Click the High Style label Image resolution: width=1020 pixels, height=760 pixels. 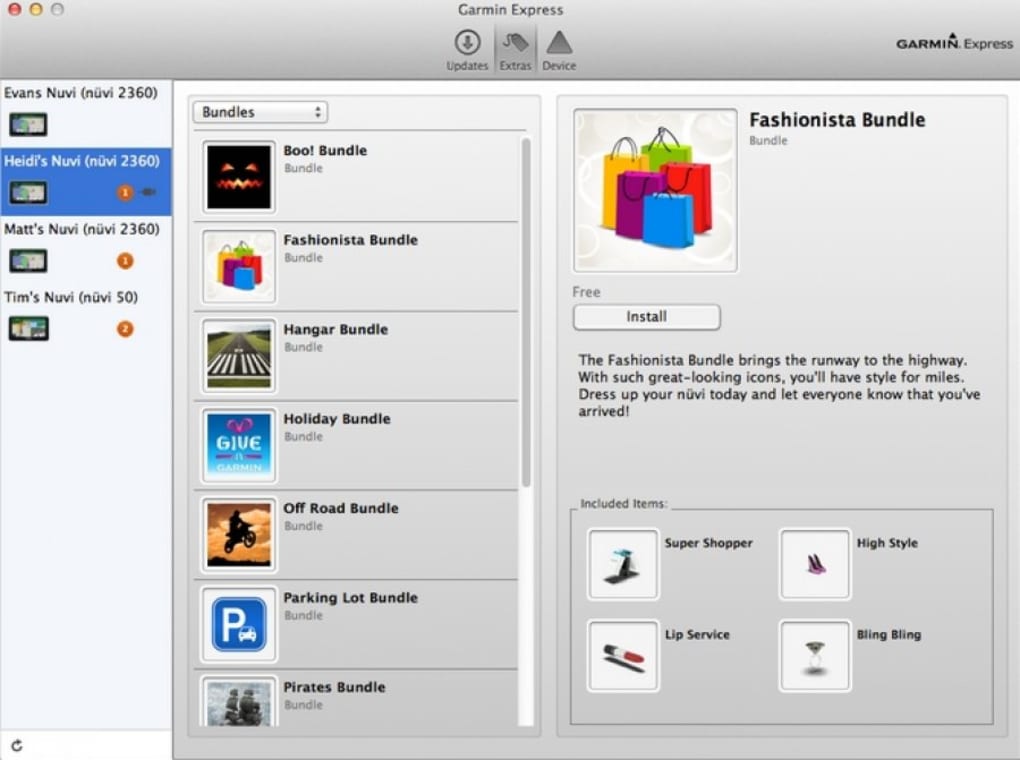(x=887, y=543)
